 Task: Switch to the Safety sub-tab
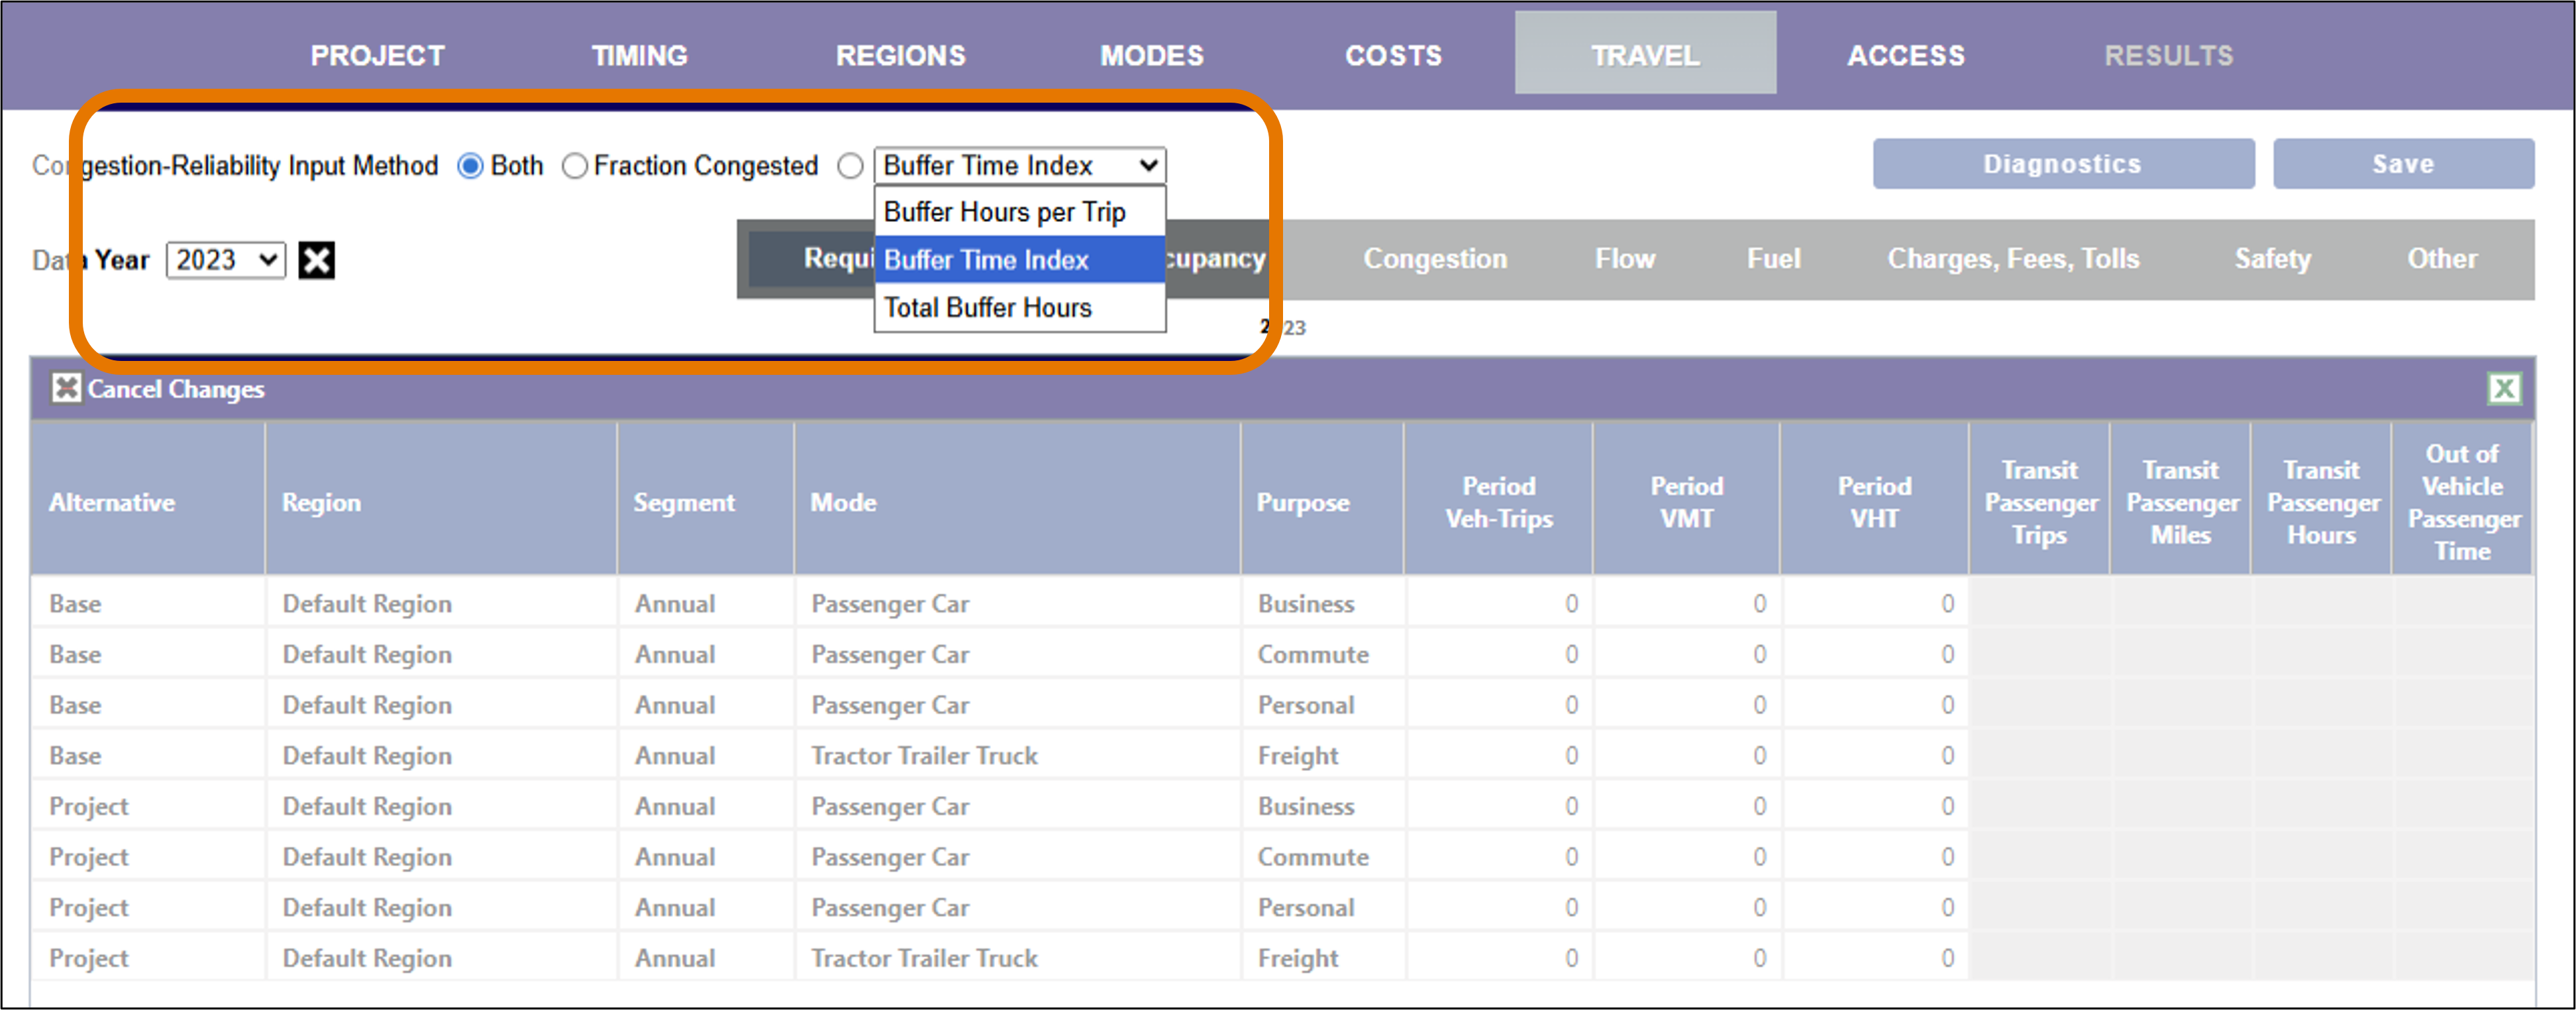(x=2273, y=259)
